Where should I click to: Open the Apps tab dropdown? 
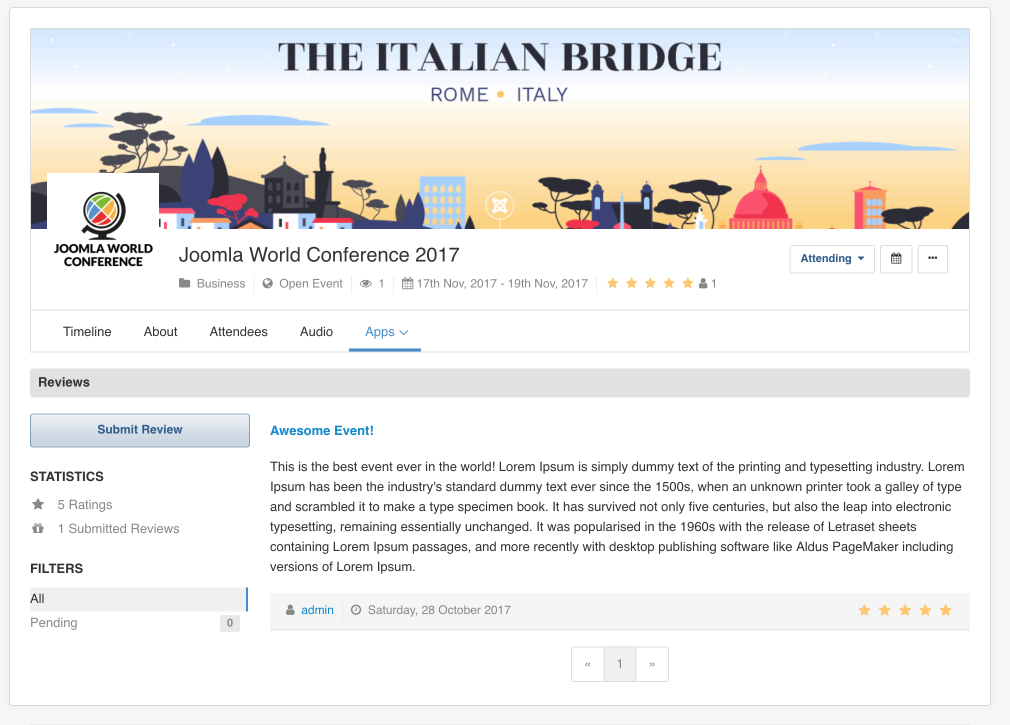pyautogui.click(x=386, y=332)
